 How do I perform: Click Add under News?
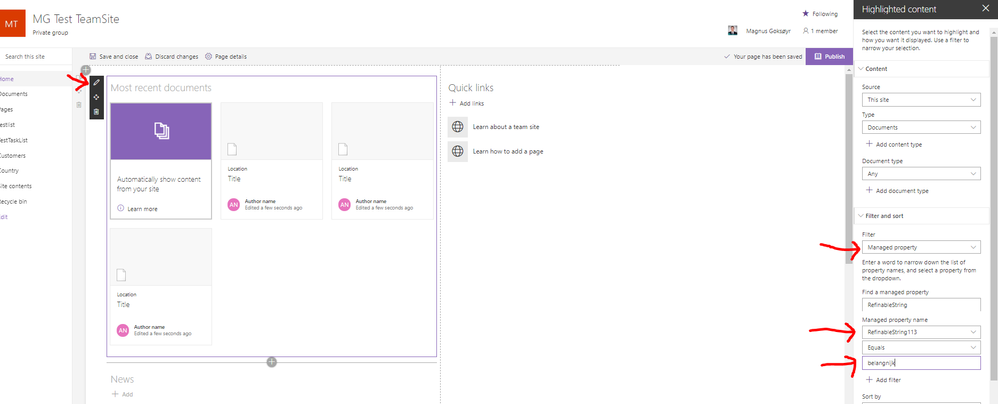point(123,394)
